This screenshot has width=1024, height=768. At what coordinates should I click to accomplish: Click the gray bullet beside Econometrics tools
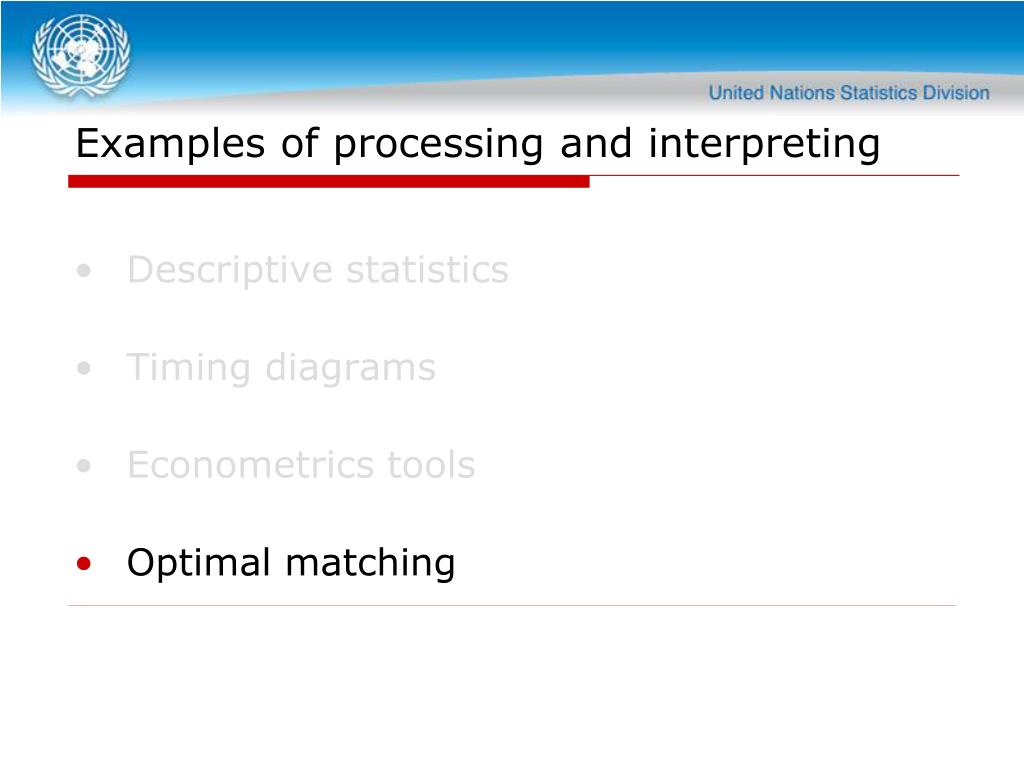84,466
